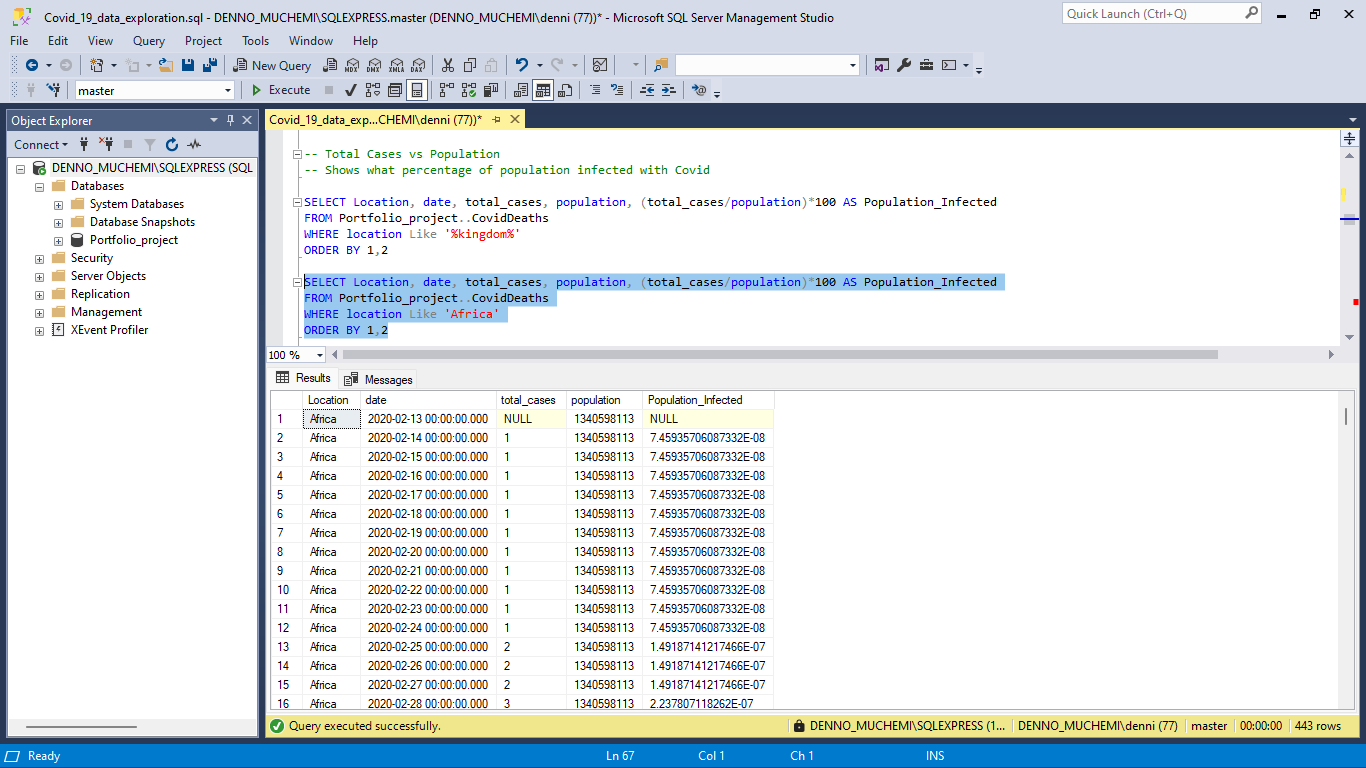Viewport: 1366px width, 768px height.
Task: Click the Change Connection icon beside the database box
Action: 54,90
